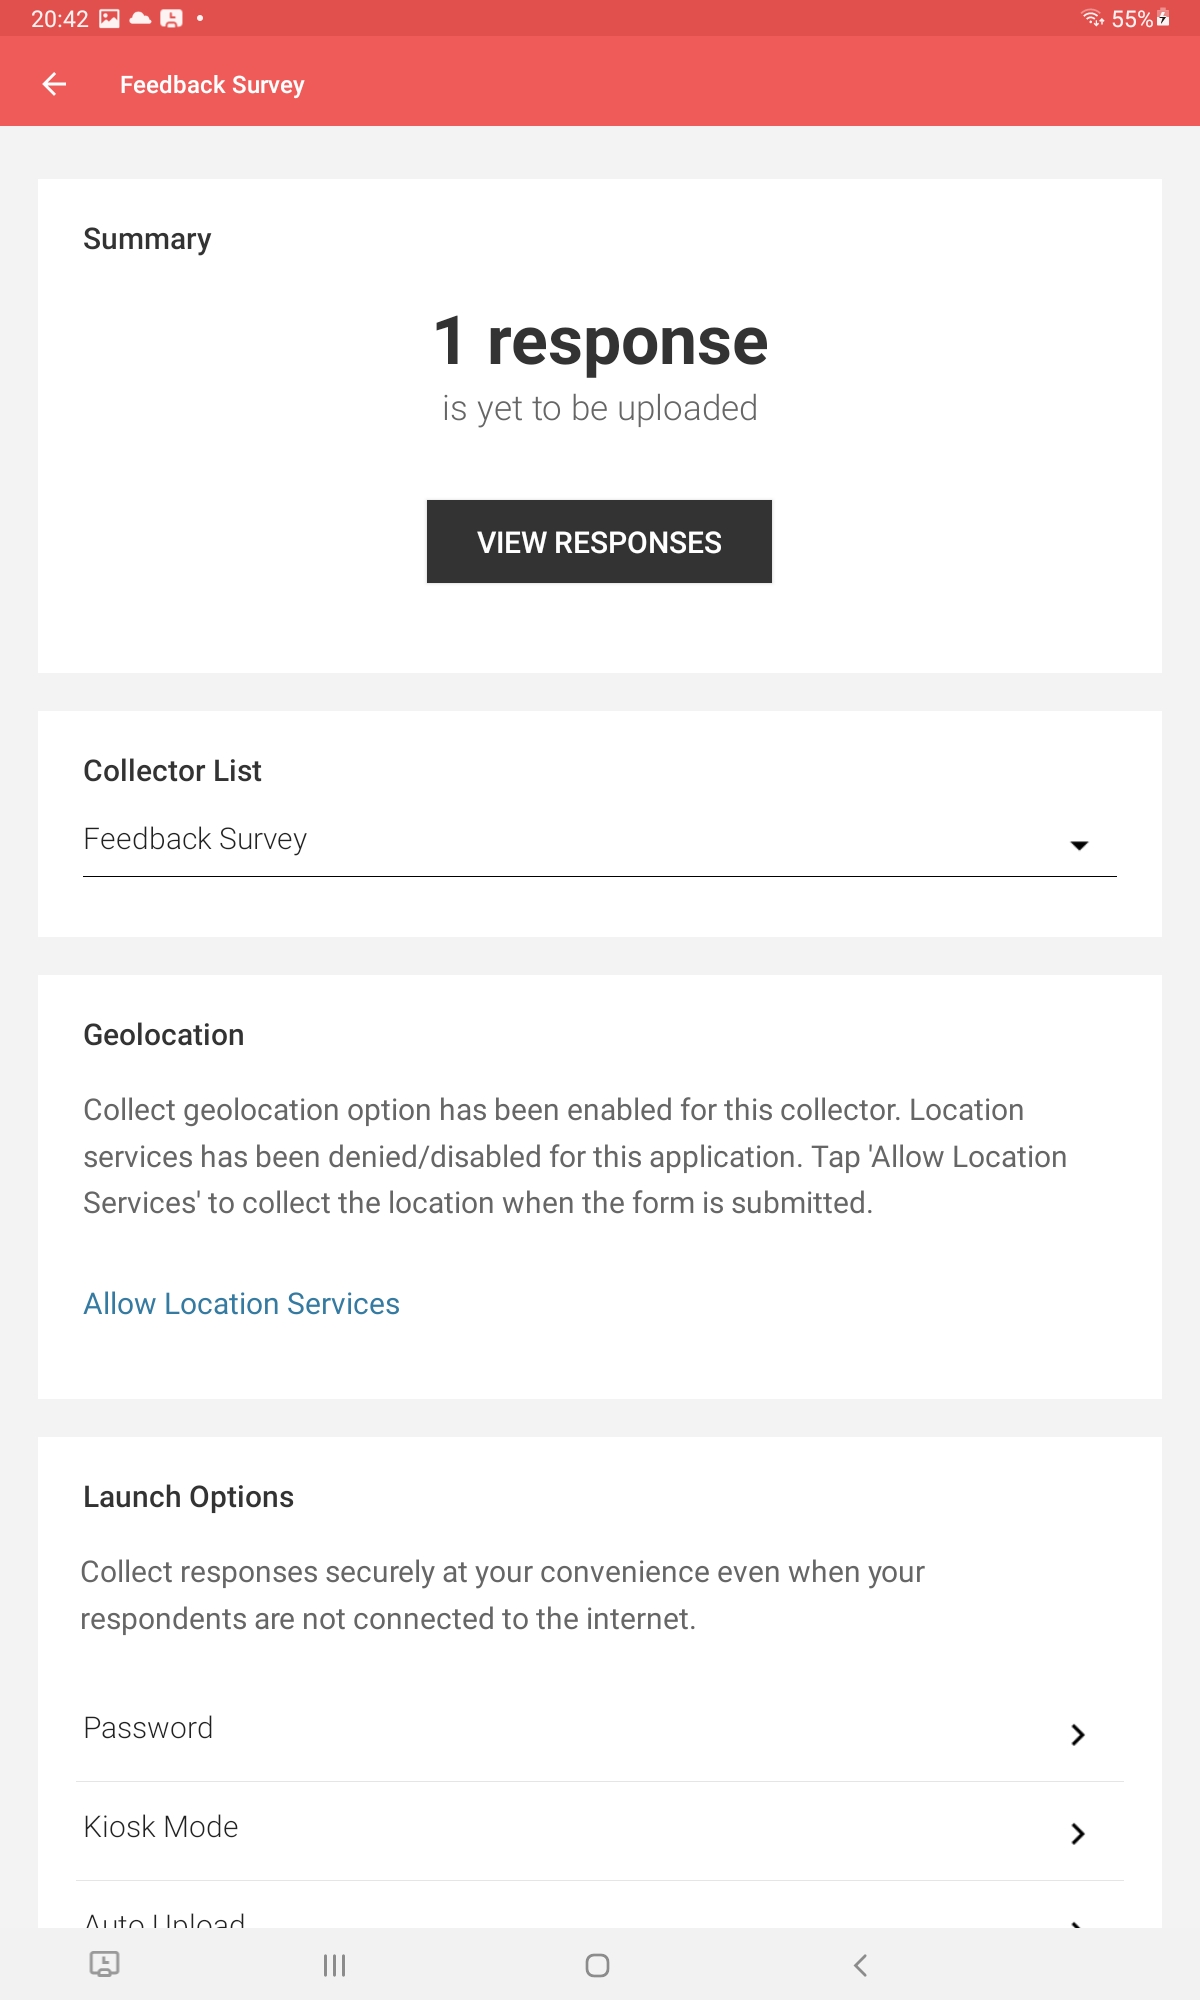The width and height of the screenshot is (1200, 2000).
Task: Tap the image notification icon in status bar
Action: pyautogui.click(x=109, y=18)
